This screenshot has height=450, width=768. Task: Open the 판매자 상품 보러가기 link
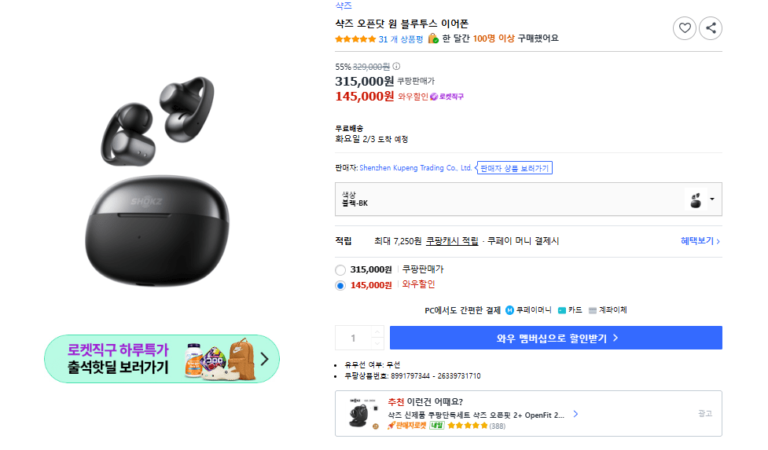[514, 168]
